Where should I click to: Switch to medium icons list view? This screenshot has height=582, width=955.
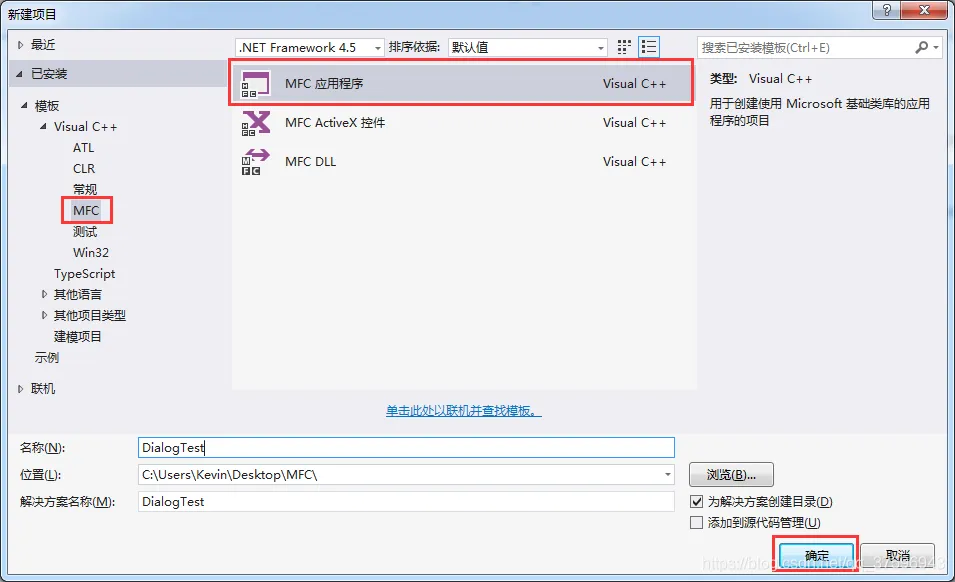click(649, 47)
